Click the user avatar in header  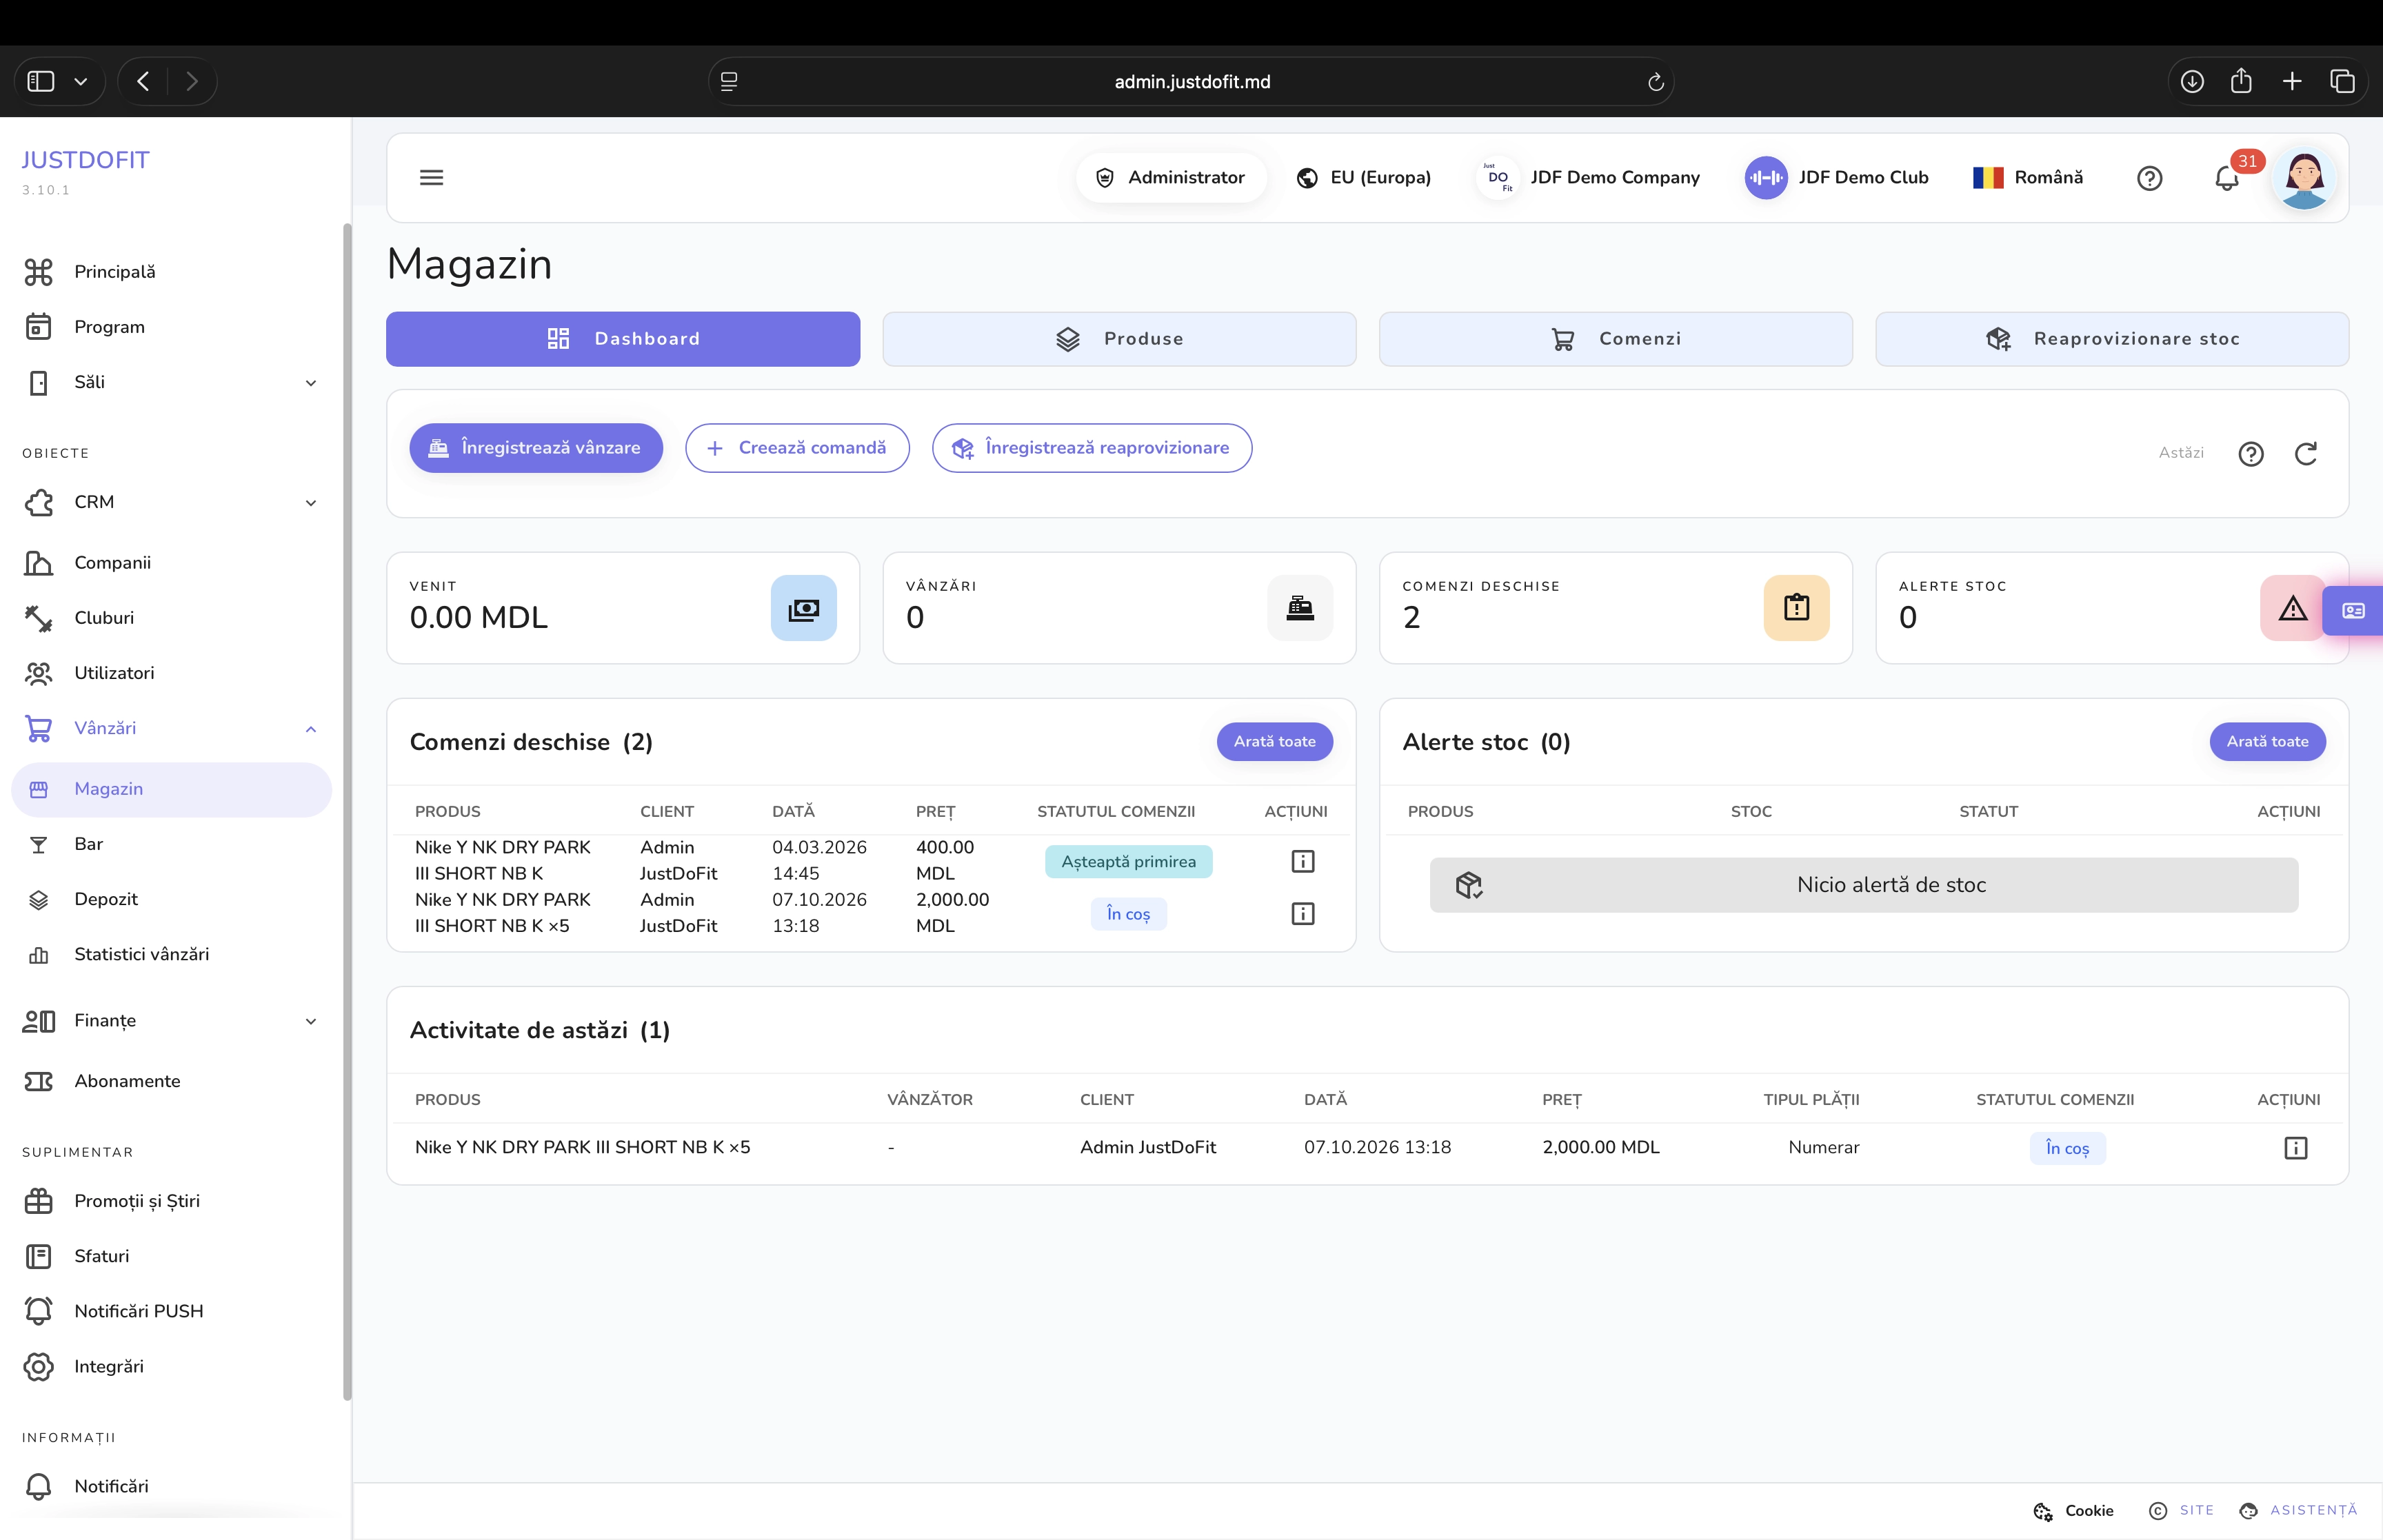(x=2304, y=178)
